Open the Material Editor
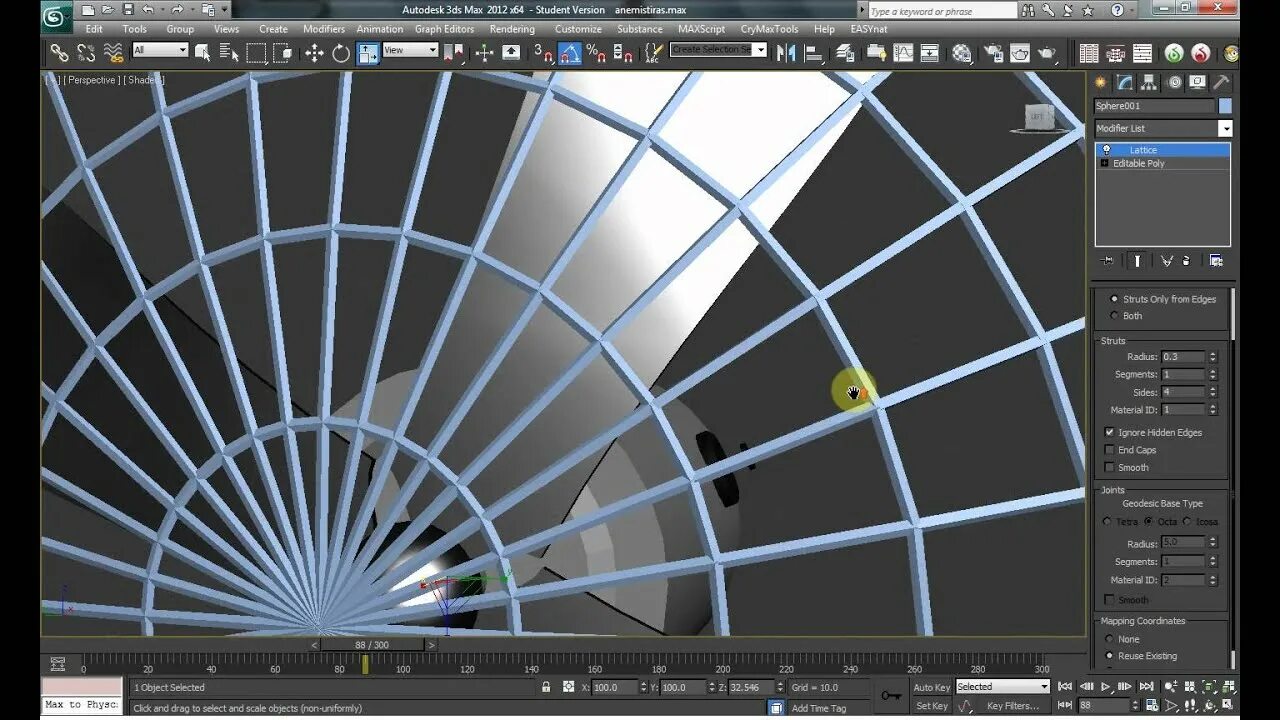This screenshot has height=720, width=1280. pyautogui.click(x=961, y=53)
